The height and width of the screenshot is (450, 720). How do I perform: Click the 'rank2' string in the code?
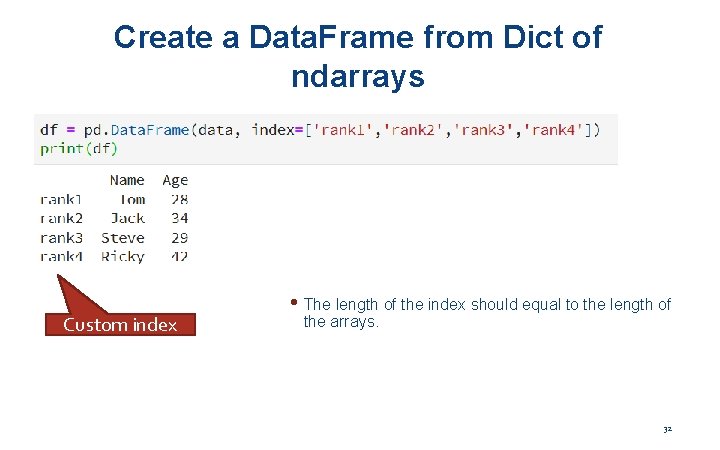click(x=412, y=130)
